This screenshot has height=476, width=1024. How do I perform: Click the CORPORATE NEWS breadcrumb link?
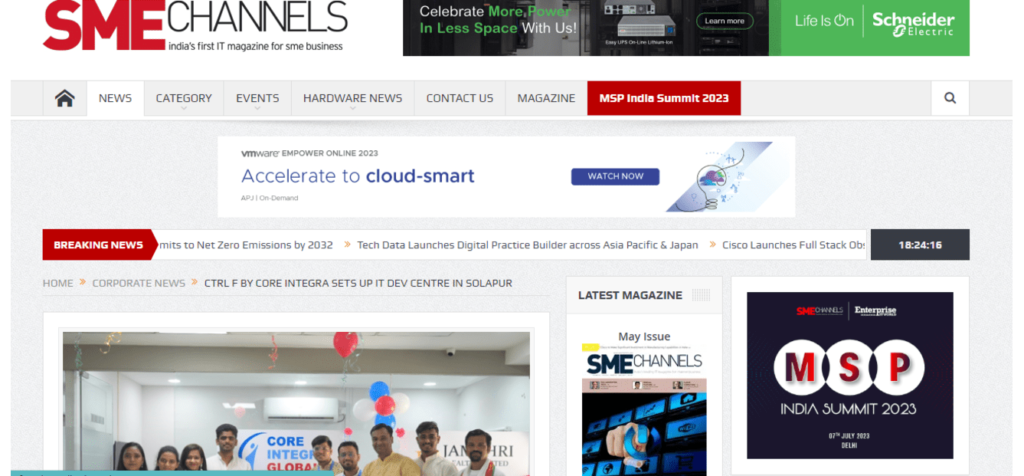pos(138,283)
